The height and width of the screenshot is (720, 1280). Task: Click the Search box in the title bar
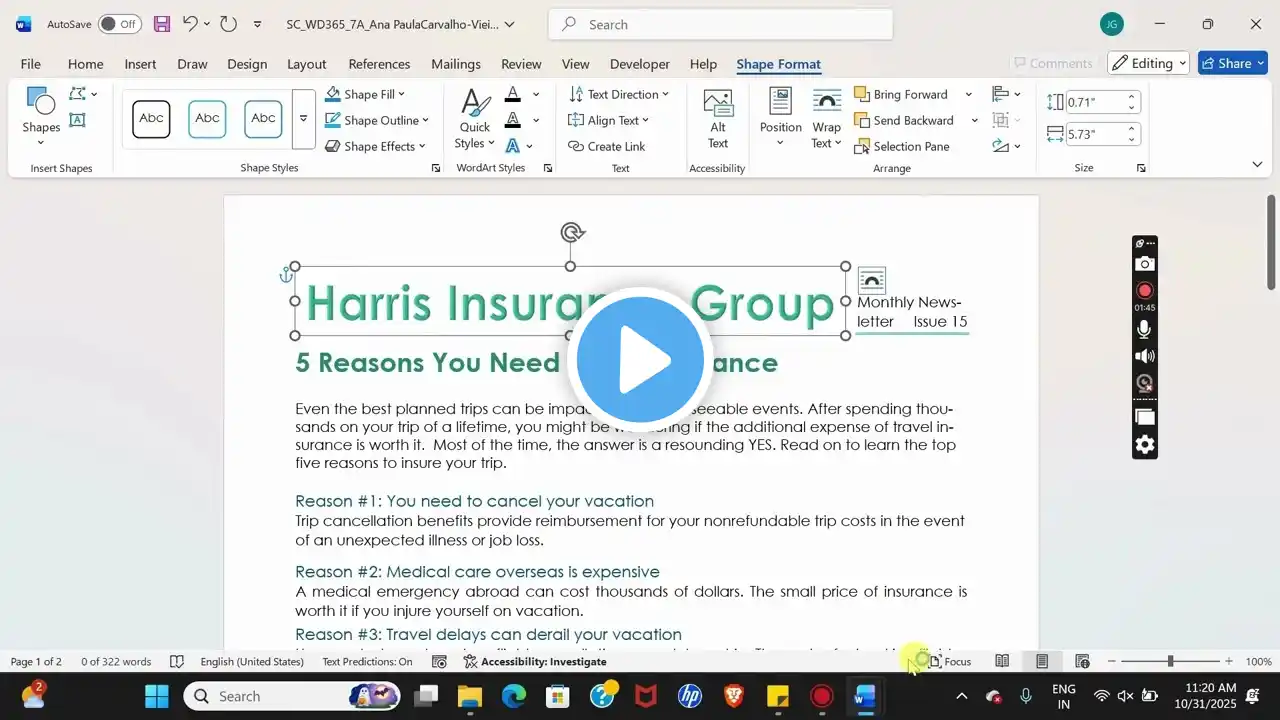tap(720, 24)
